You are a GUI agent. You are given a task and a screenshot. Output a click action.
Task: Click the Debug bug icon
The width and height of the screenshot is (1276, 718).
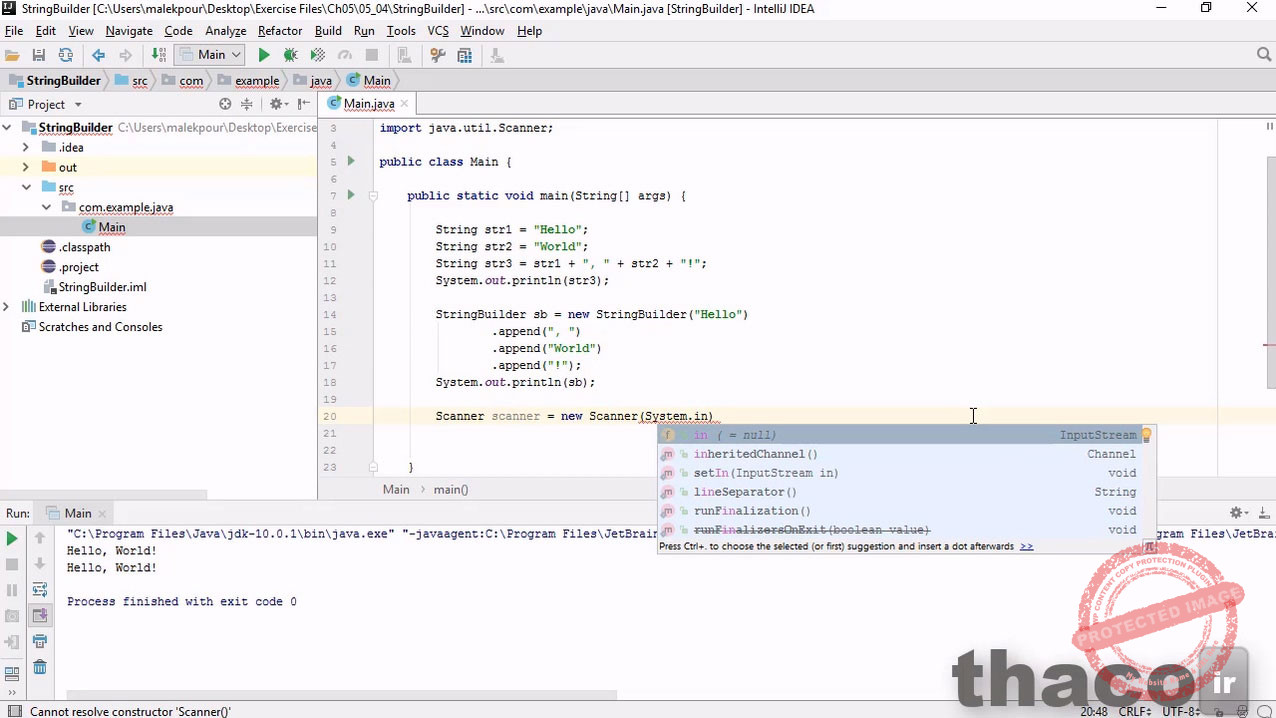point(290,56)
